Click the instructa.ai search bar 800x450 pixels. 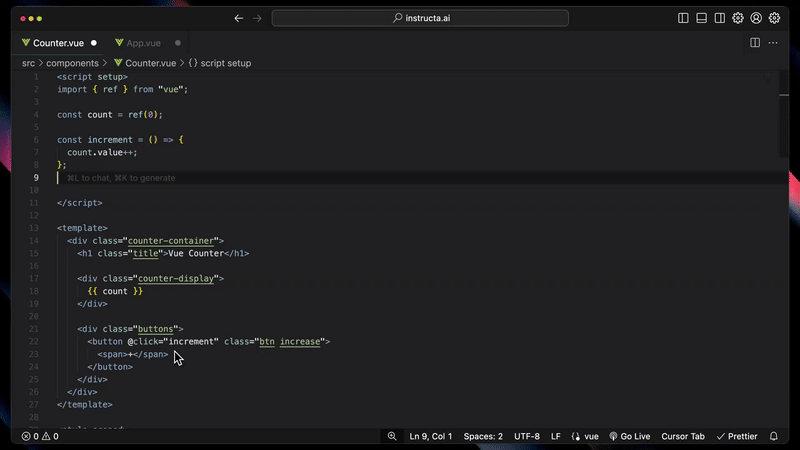coord(420,18)
